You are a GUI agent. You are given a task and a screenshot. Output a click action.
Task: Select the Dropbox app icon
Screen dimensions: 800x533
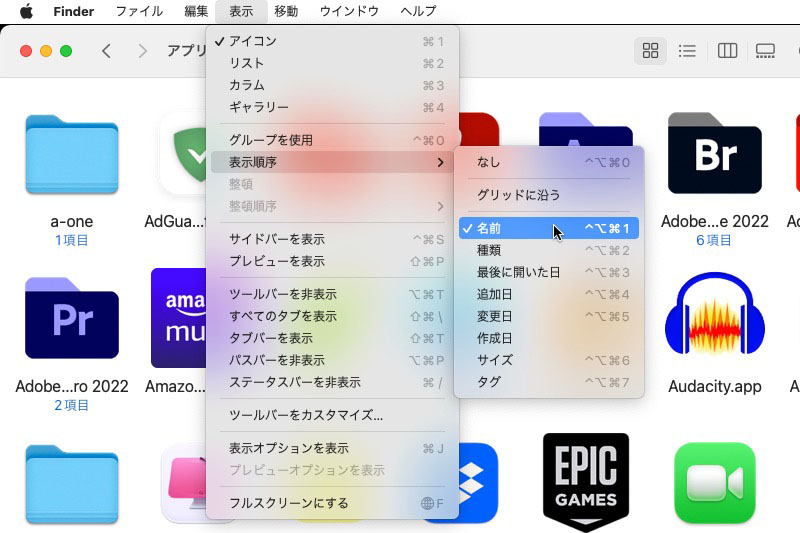[478, 483]
